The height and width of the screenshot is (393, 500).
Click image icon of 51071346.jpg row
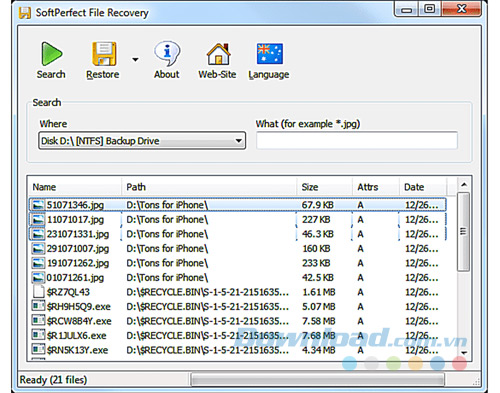[38, 205]
